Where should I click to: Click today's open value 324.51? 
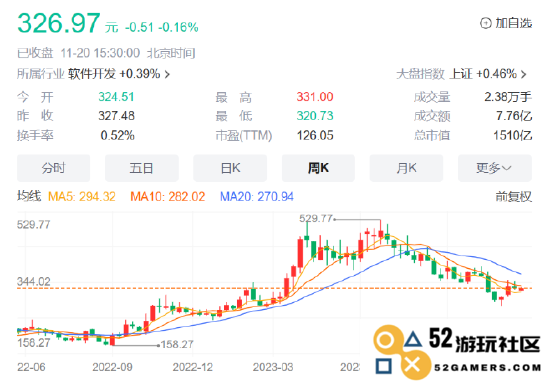(116, 97)
